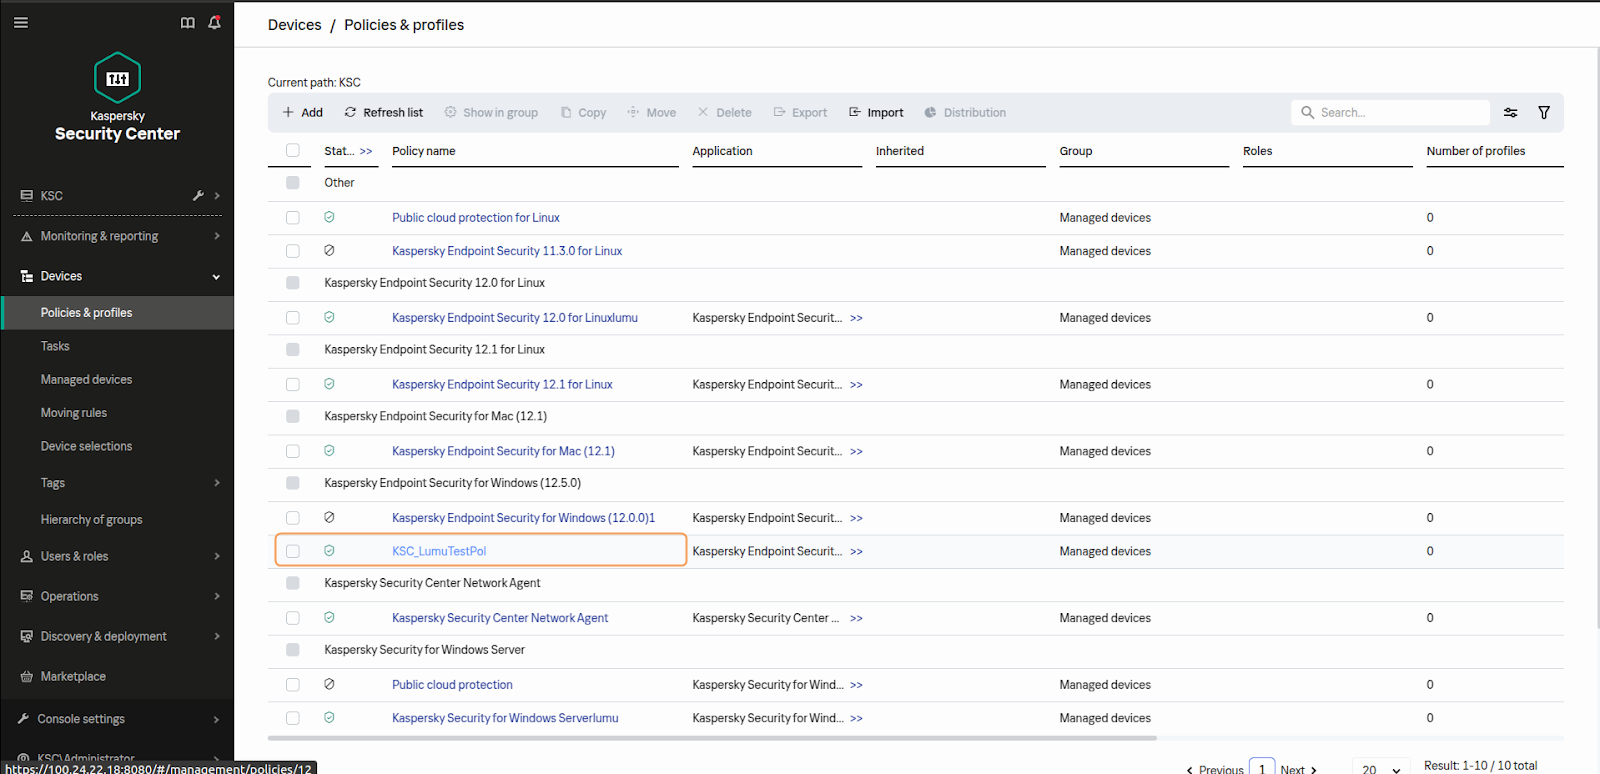Click the Import toolbar button
This screenshot has height=774, width=1600.
pyautogui.click(x=876, y=113)
